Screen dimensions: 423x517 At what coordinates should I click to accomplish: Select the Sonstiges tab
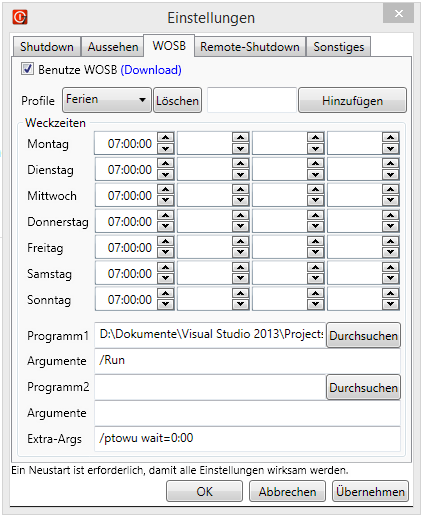pos(338,47)
